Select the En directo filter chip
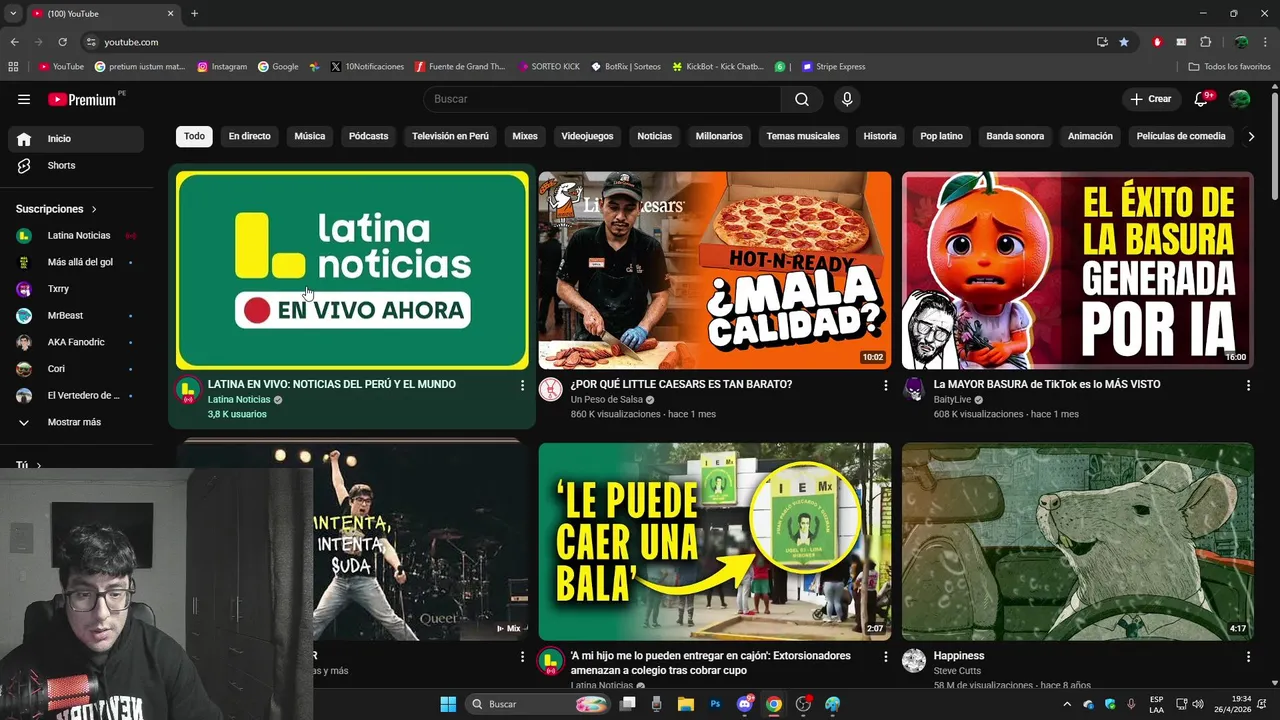Image resolution: width=1280 pixels, height=720 pixels. pos(249,136)
